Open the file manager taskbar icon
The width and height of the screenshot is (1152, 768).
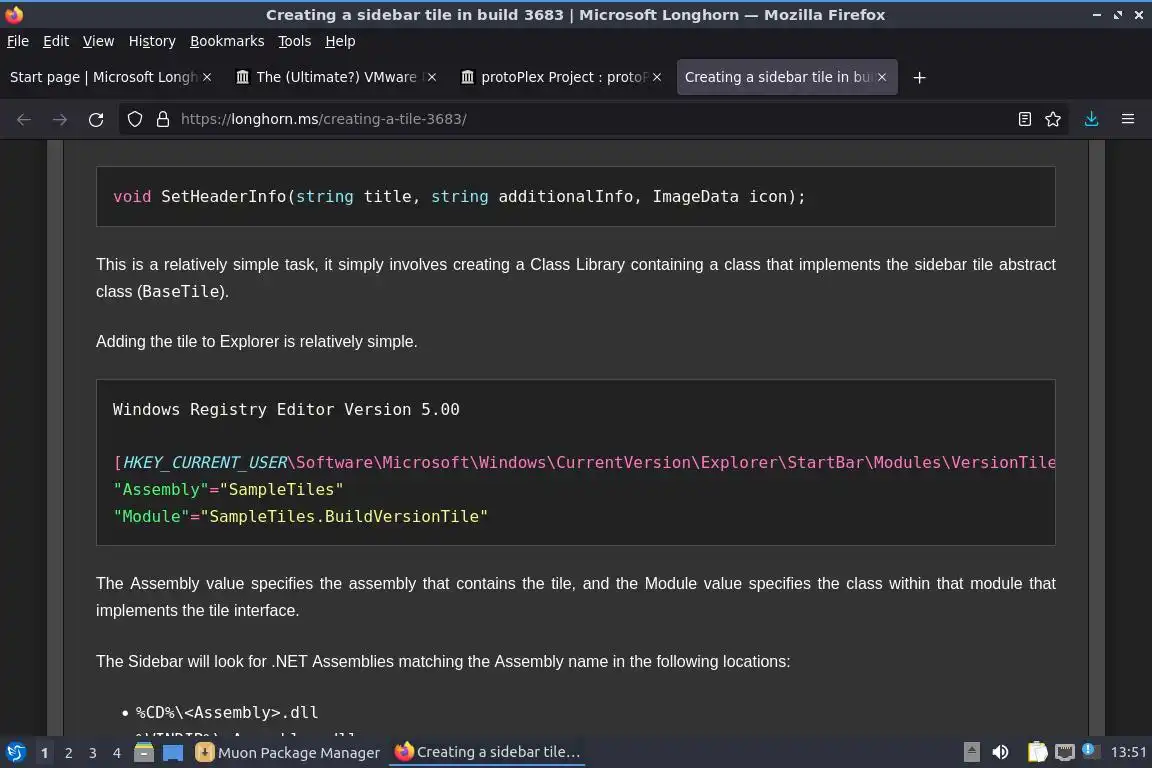pos(144,753)
